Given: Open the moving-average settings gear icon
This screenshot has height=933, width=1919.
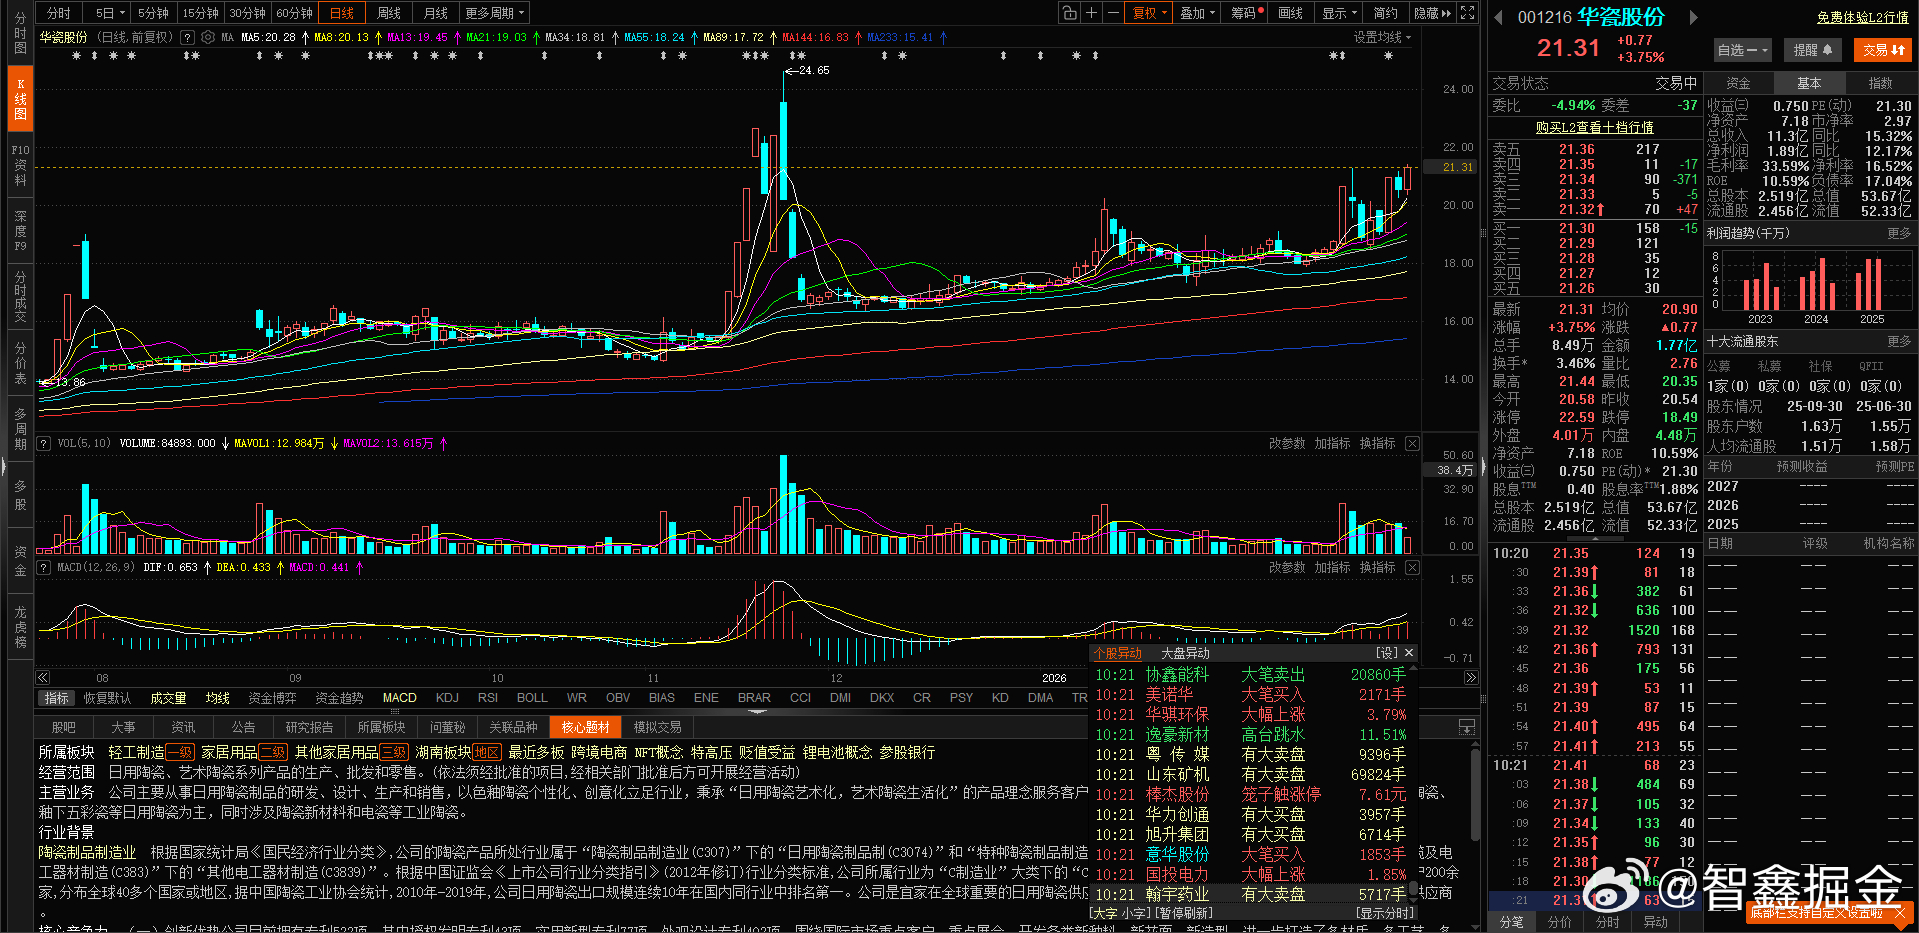Looking at the screenshot, I should coord(208,37).
